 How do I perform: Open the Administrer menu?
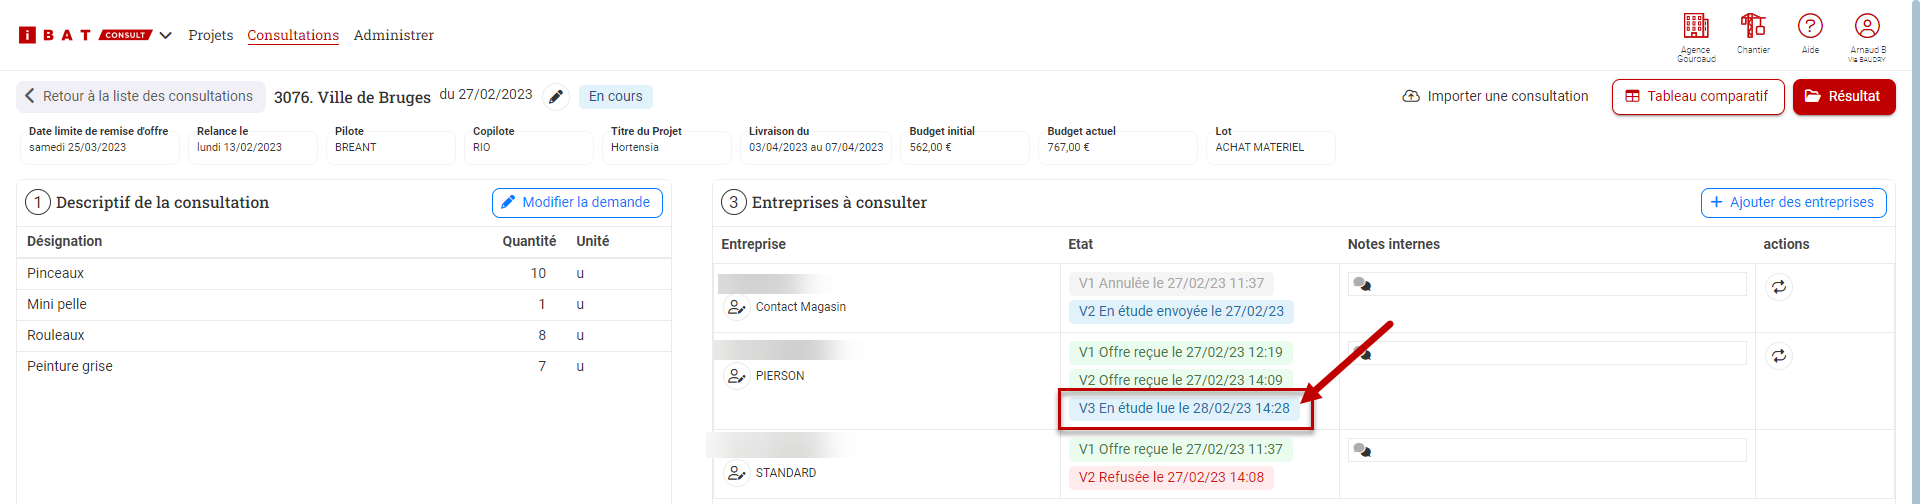click(x=393, y=36)
